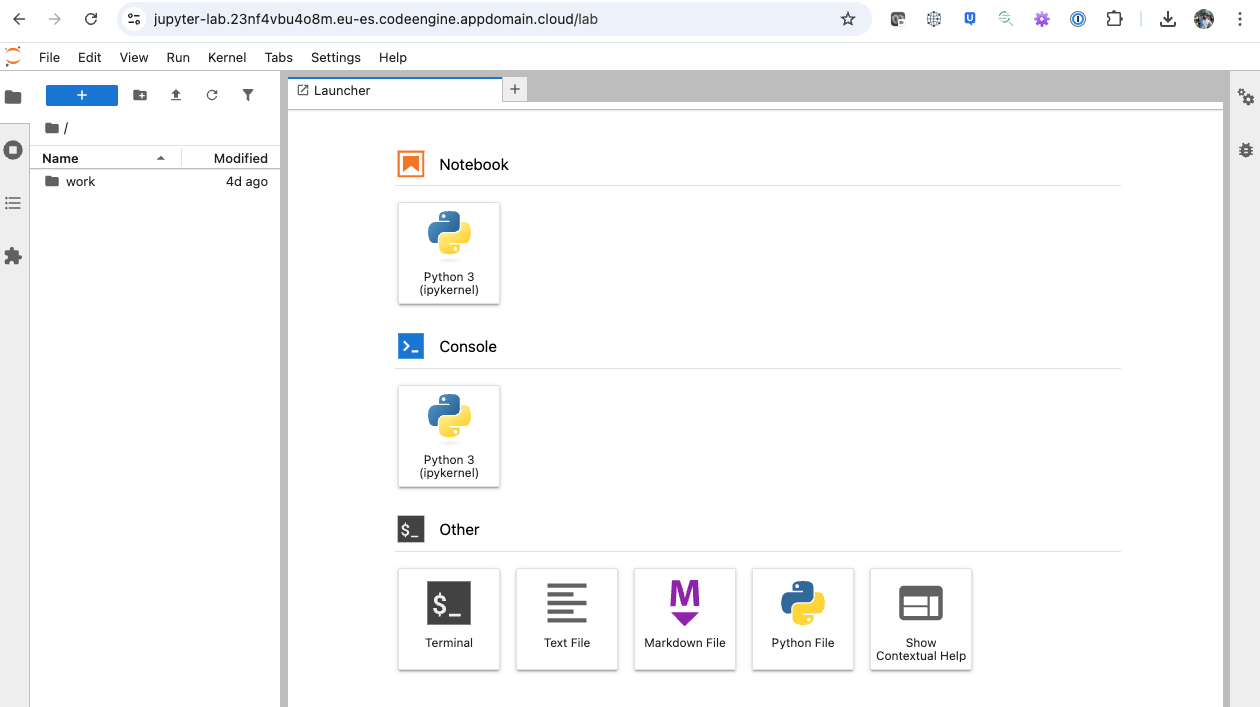Screen dimensions: 1260x707
Task: Launch a Python 3 Notebook
Action: pyautogui.click(x=449, y=253)
